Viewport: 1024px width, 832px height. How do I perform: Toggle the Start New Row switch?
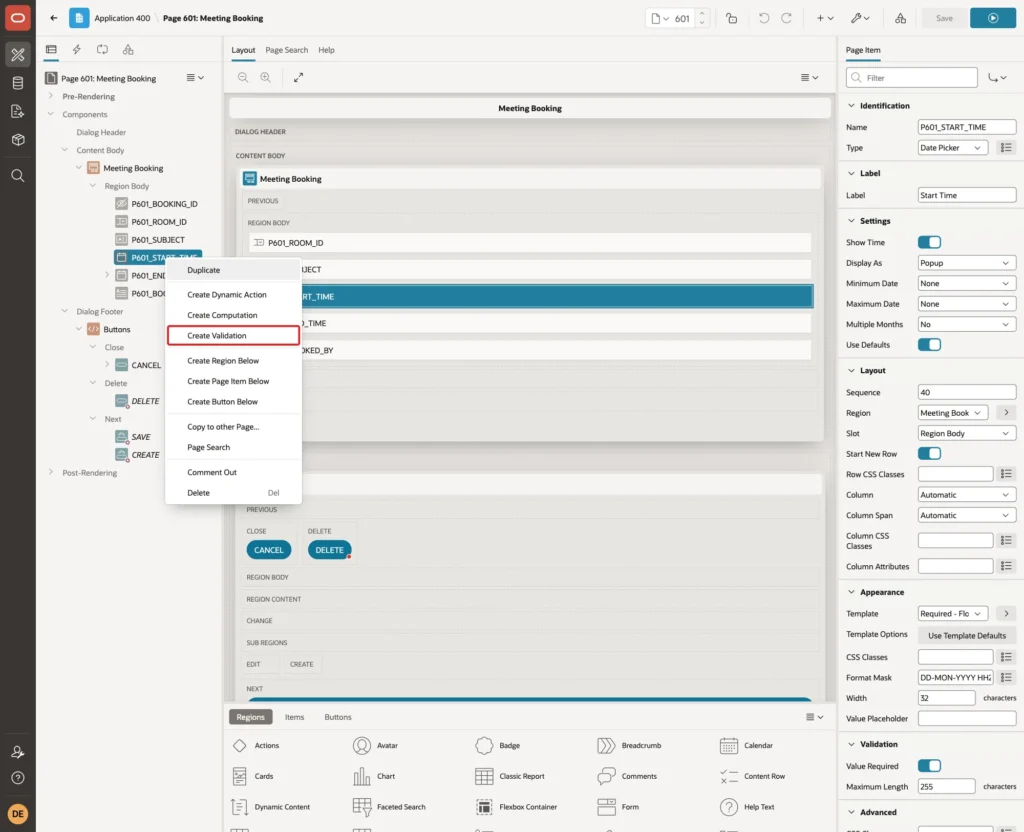click(x=929, y=453)
